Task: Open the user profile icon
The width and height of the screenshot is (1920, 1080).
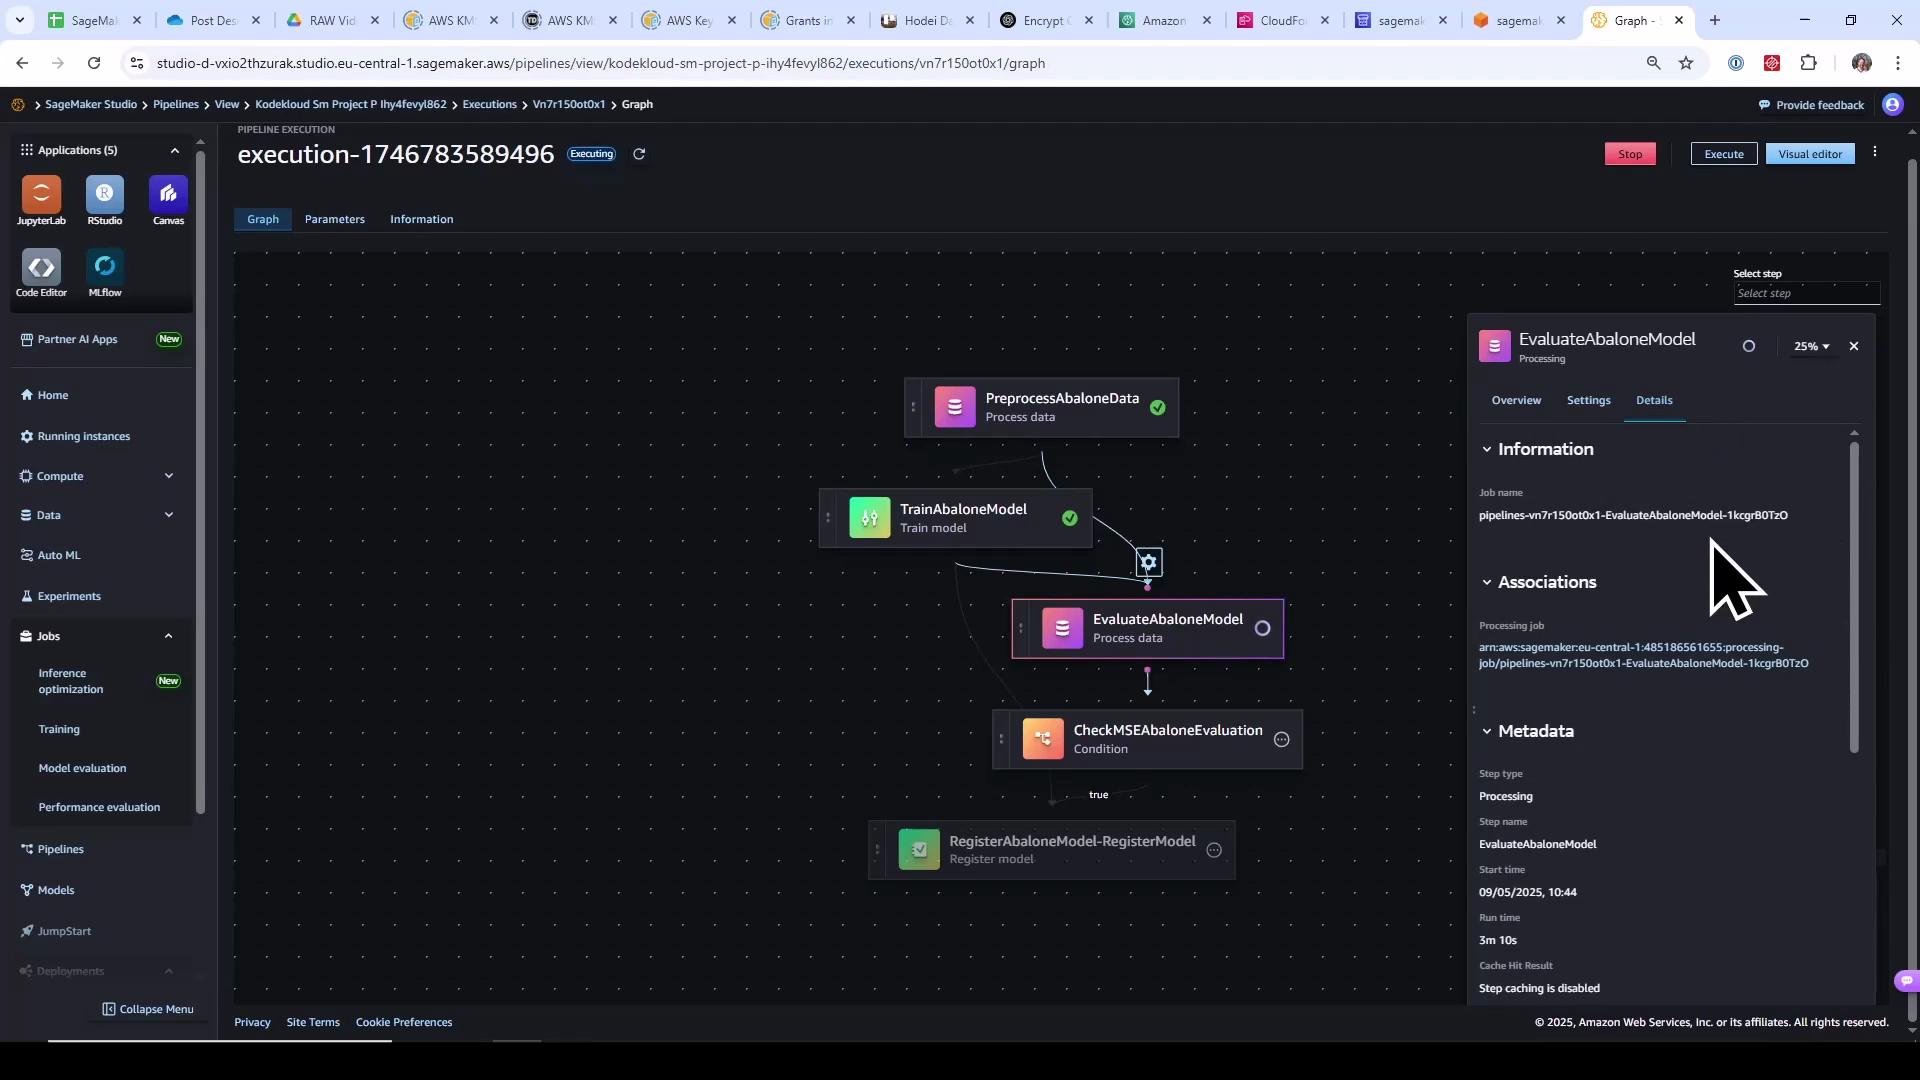Action: [1892, 104]
